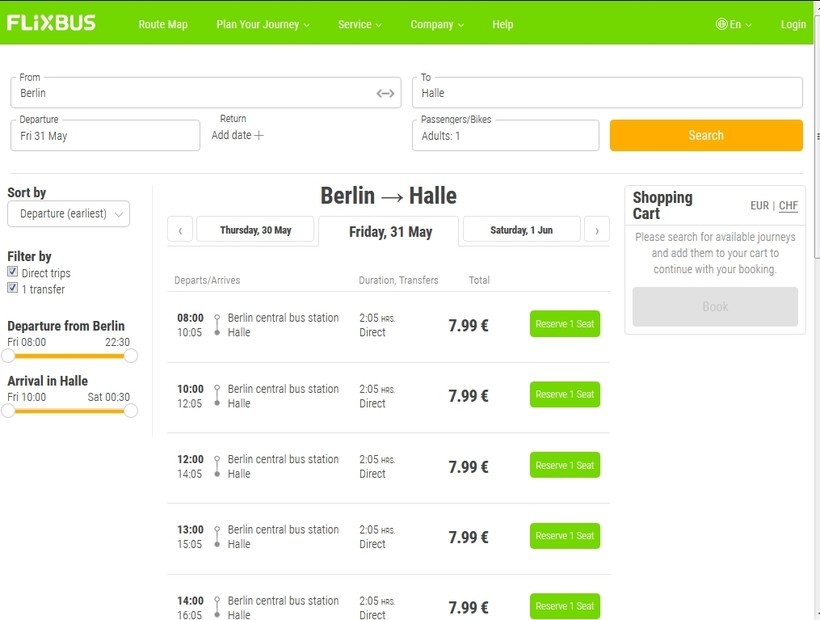The image size is (820, 620).
Task: Open the Sort by dropdown
Action: pos(68,214)
